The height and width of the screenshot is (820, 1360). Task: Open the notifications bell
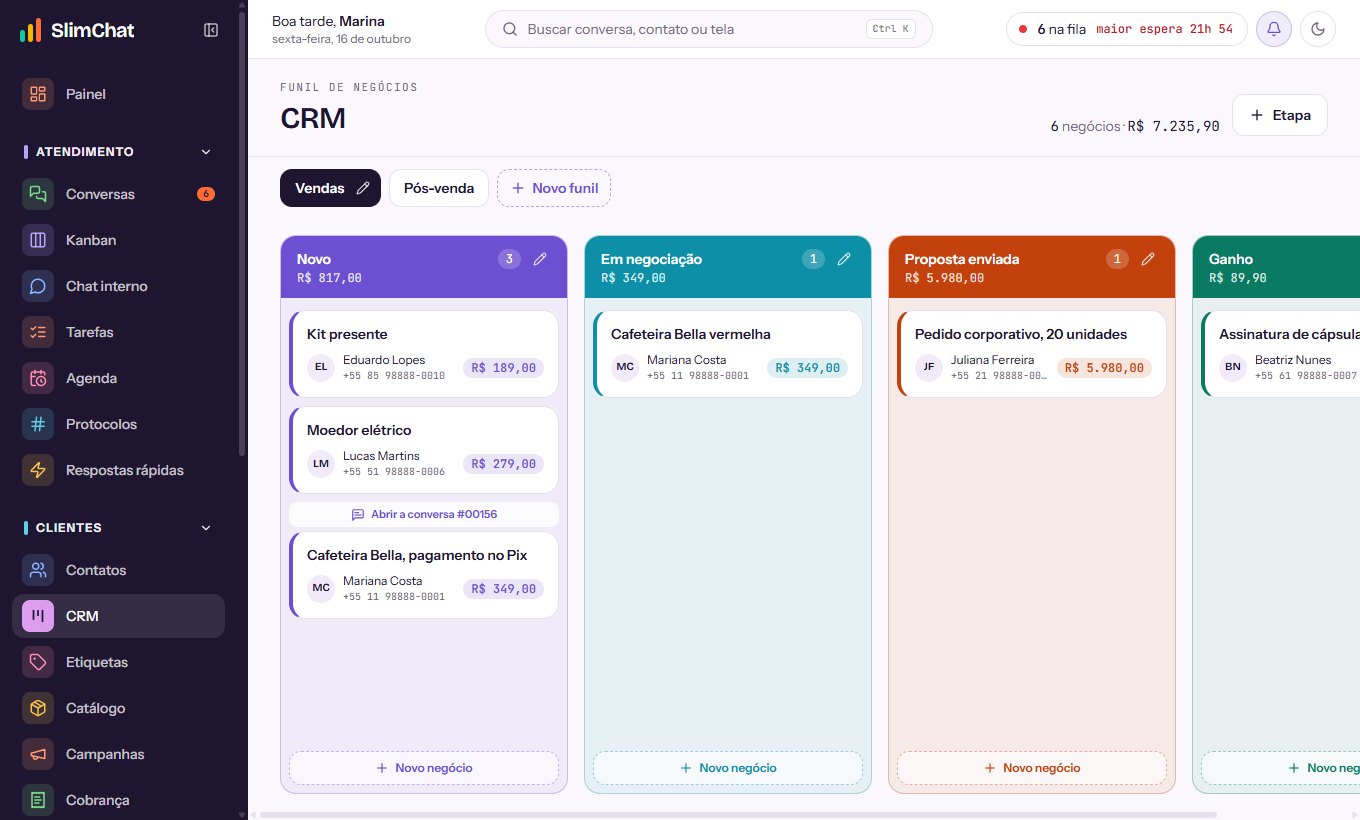click(x=1274, y=29)
